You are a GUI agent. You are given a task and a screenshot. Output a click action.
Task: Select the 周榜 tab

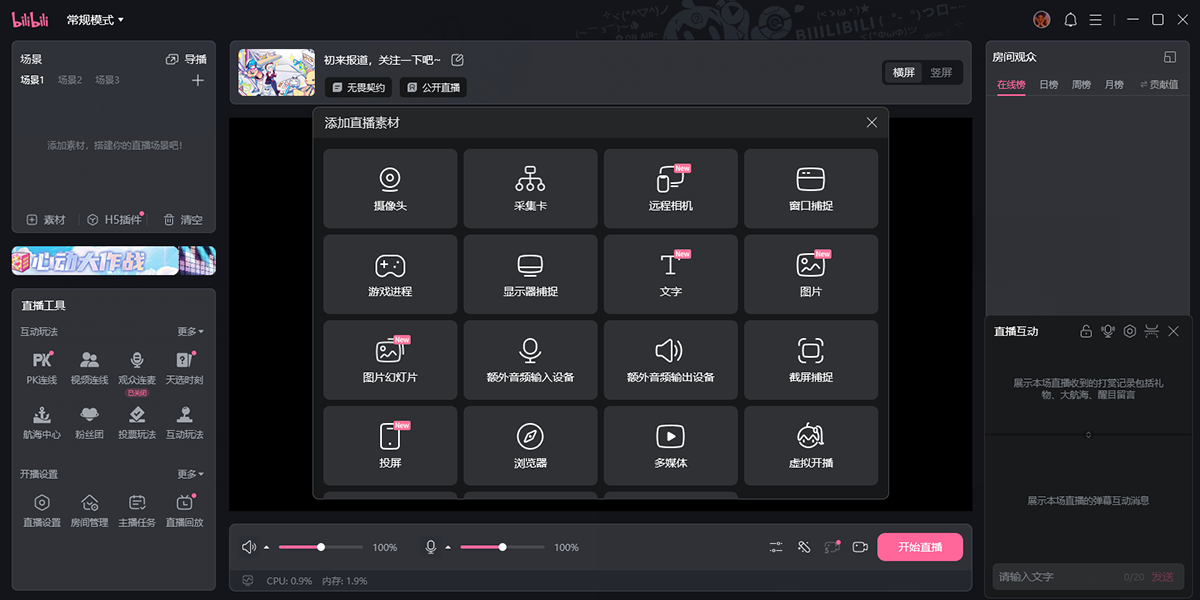(1081, 85)
